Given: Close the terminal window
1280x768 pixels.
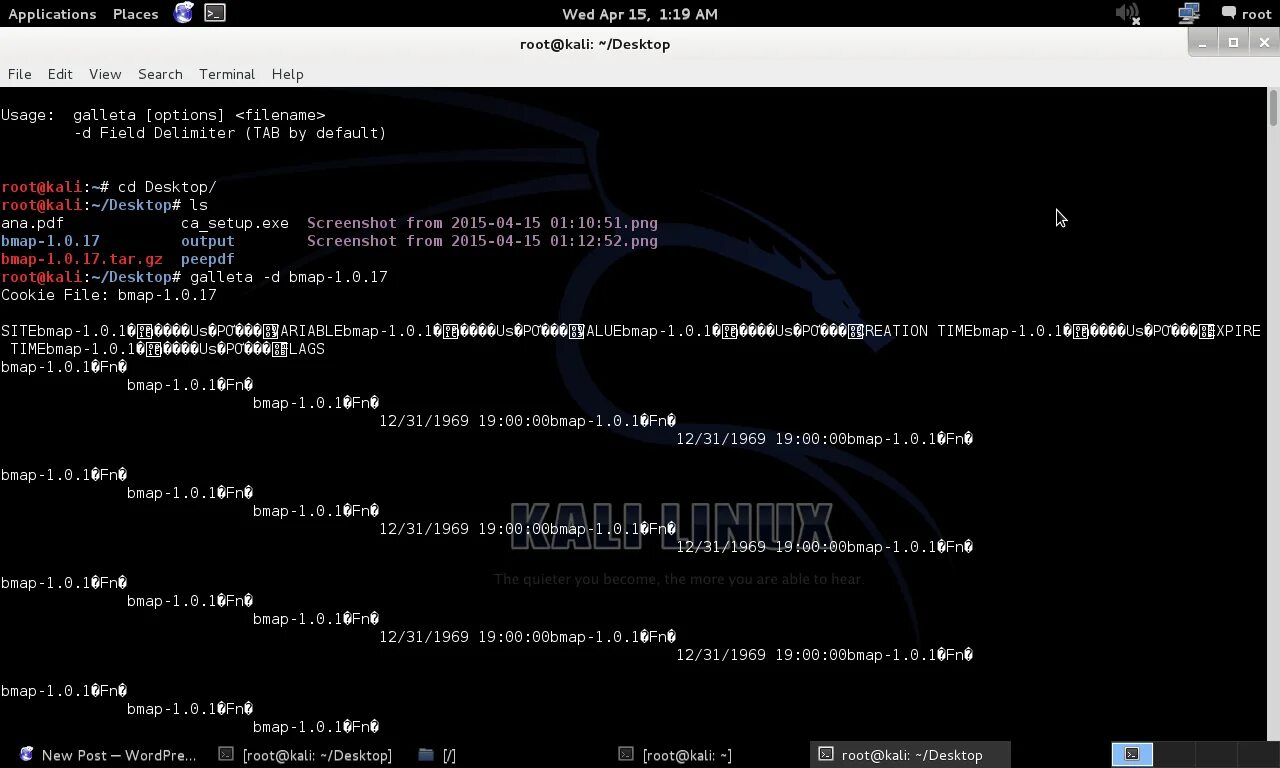Looking at the screenshot, I should click(1264, 42).
